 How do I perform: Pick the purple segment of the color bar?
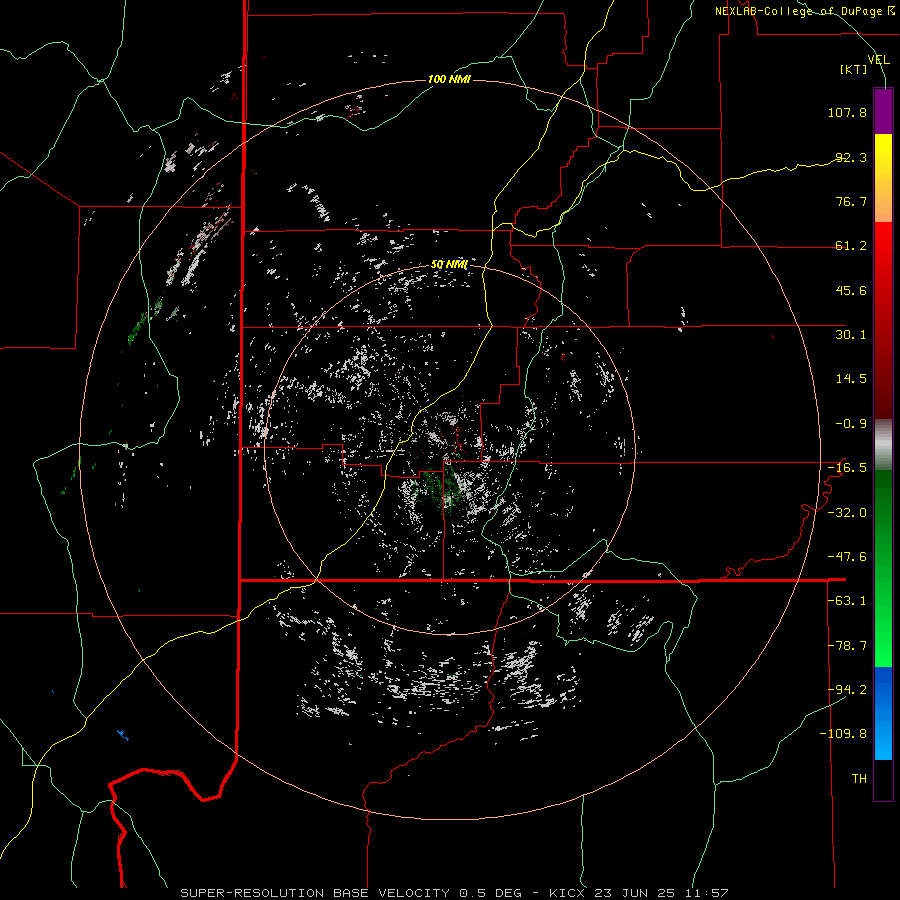883,112
